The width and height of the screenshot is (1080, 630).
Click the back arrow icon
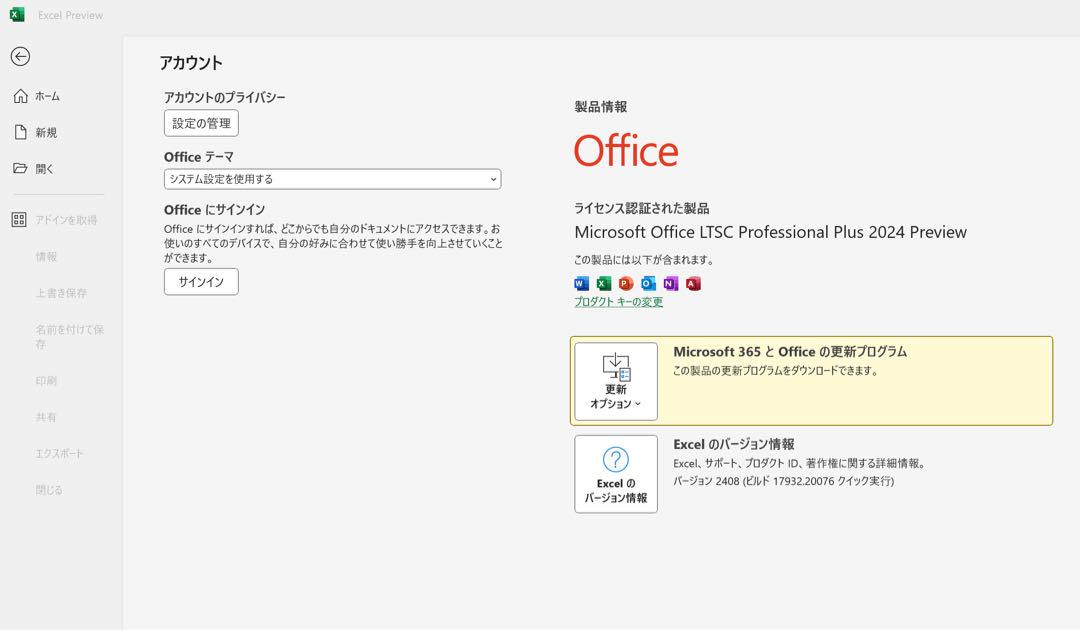coord(20,56)
